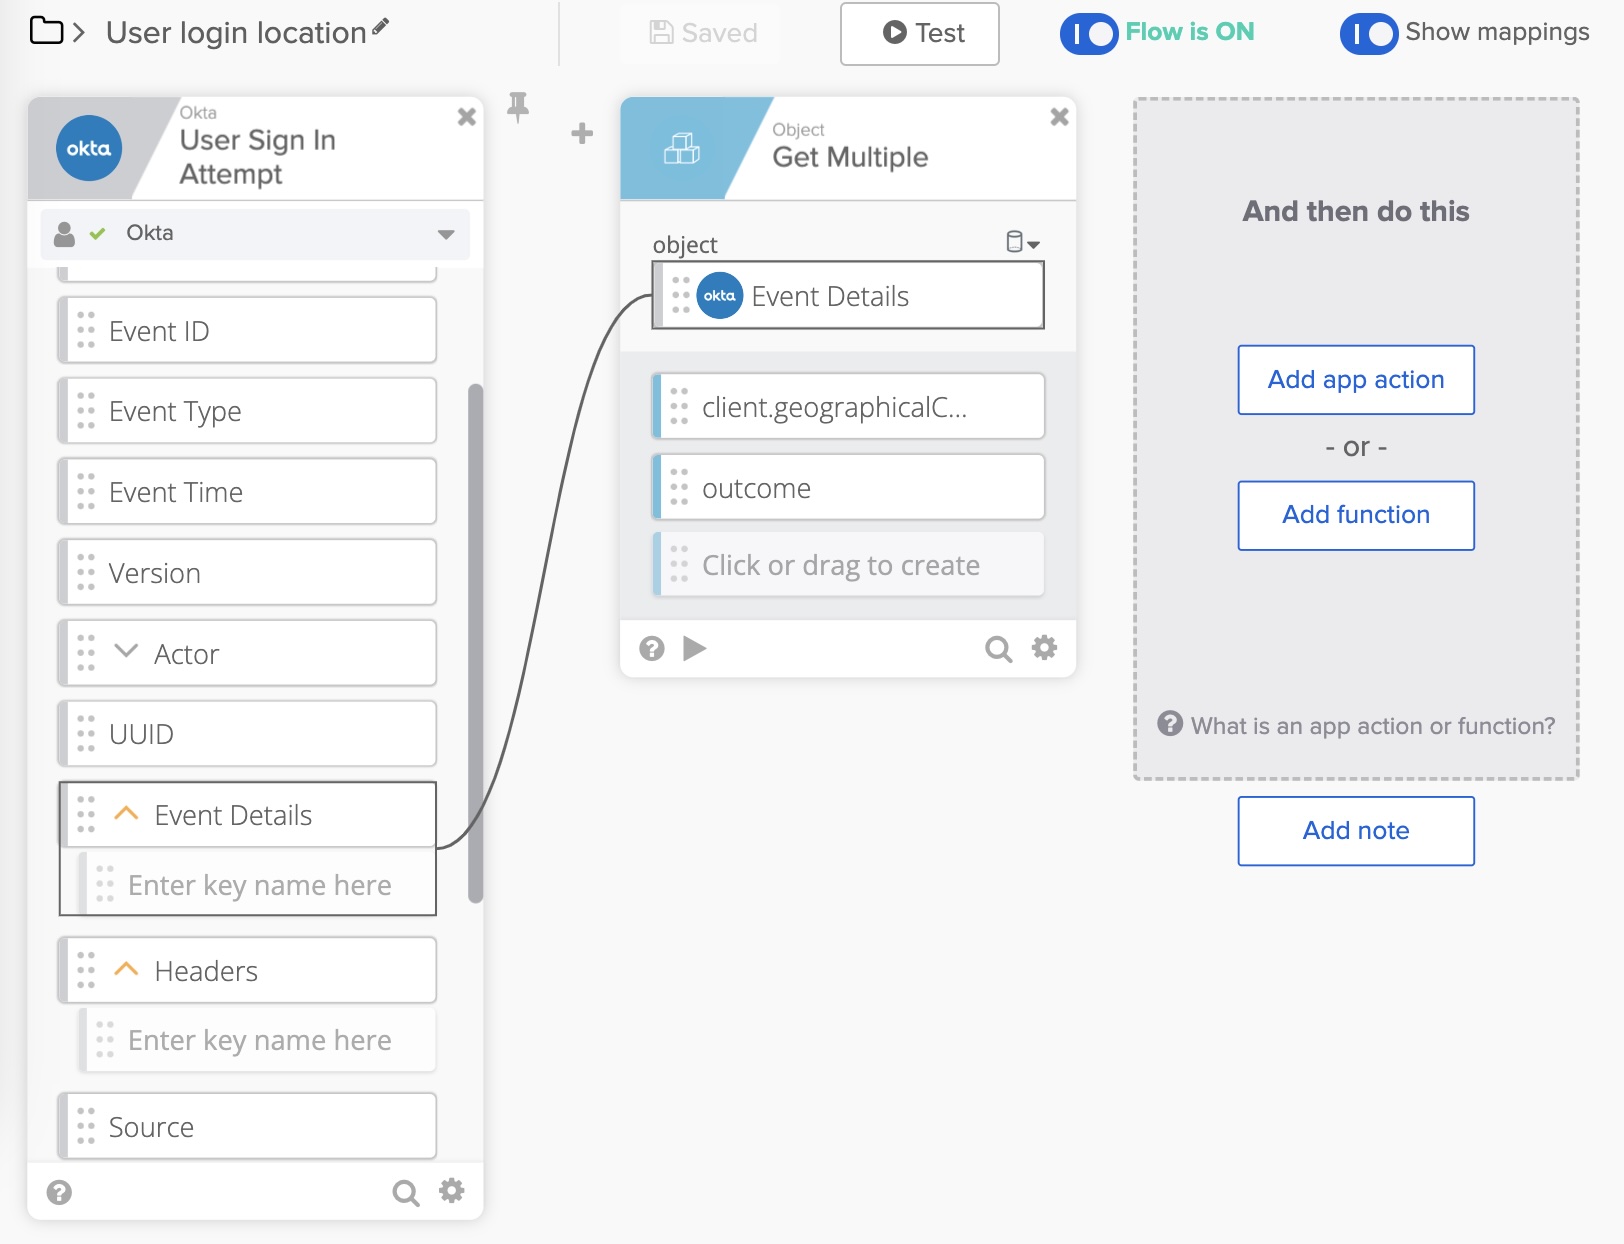The height and width of the screenshot is (1244, 1624).
Task: Expand the Actor field chevron
Action: coord(126,652)
